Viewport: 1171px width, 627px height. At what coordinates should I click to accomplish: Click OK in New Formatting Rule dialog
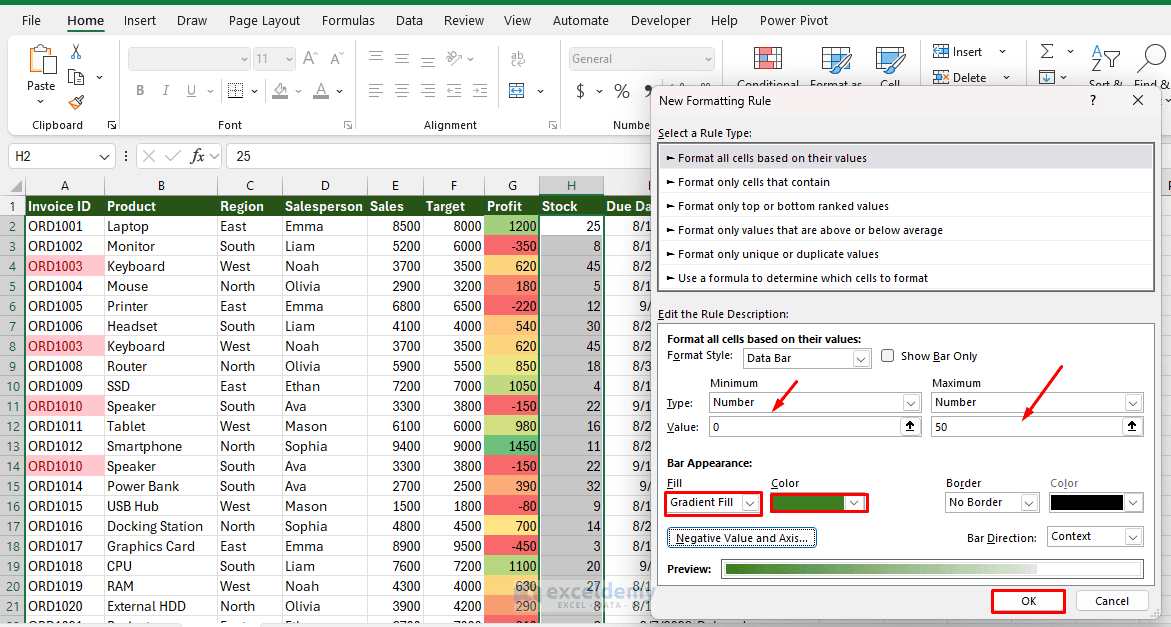pyautogui.click(x=1028, y=601)
